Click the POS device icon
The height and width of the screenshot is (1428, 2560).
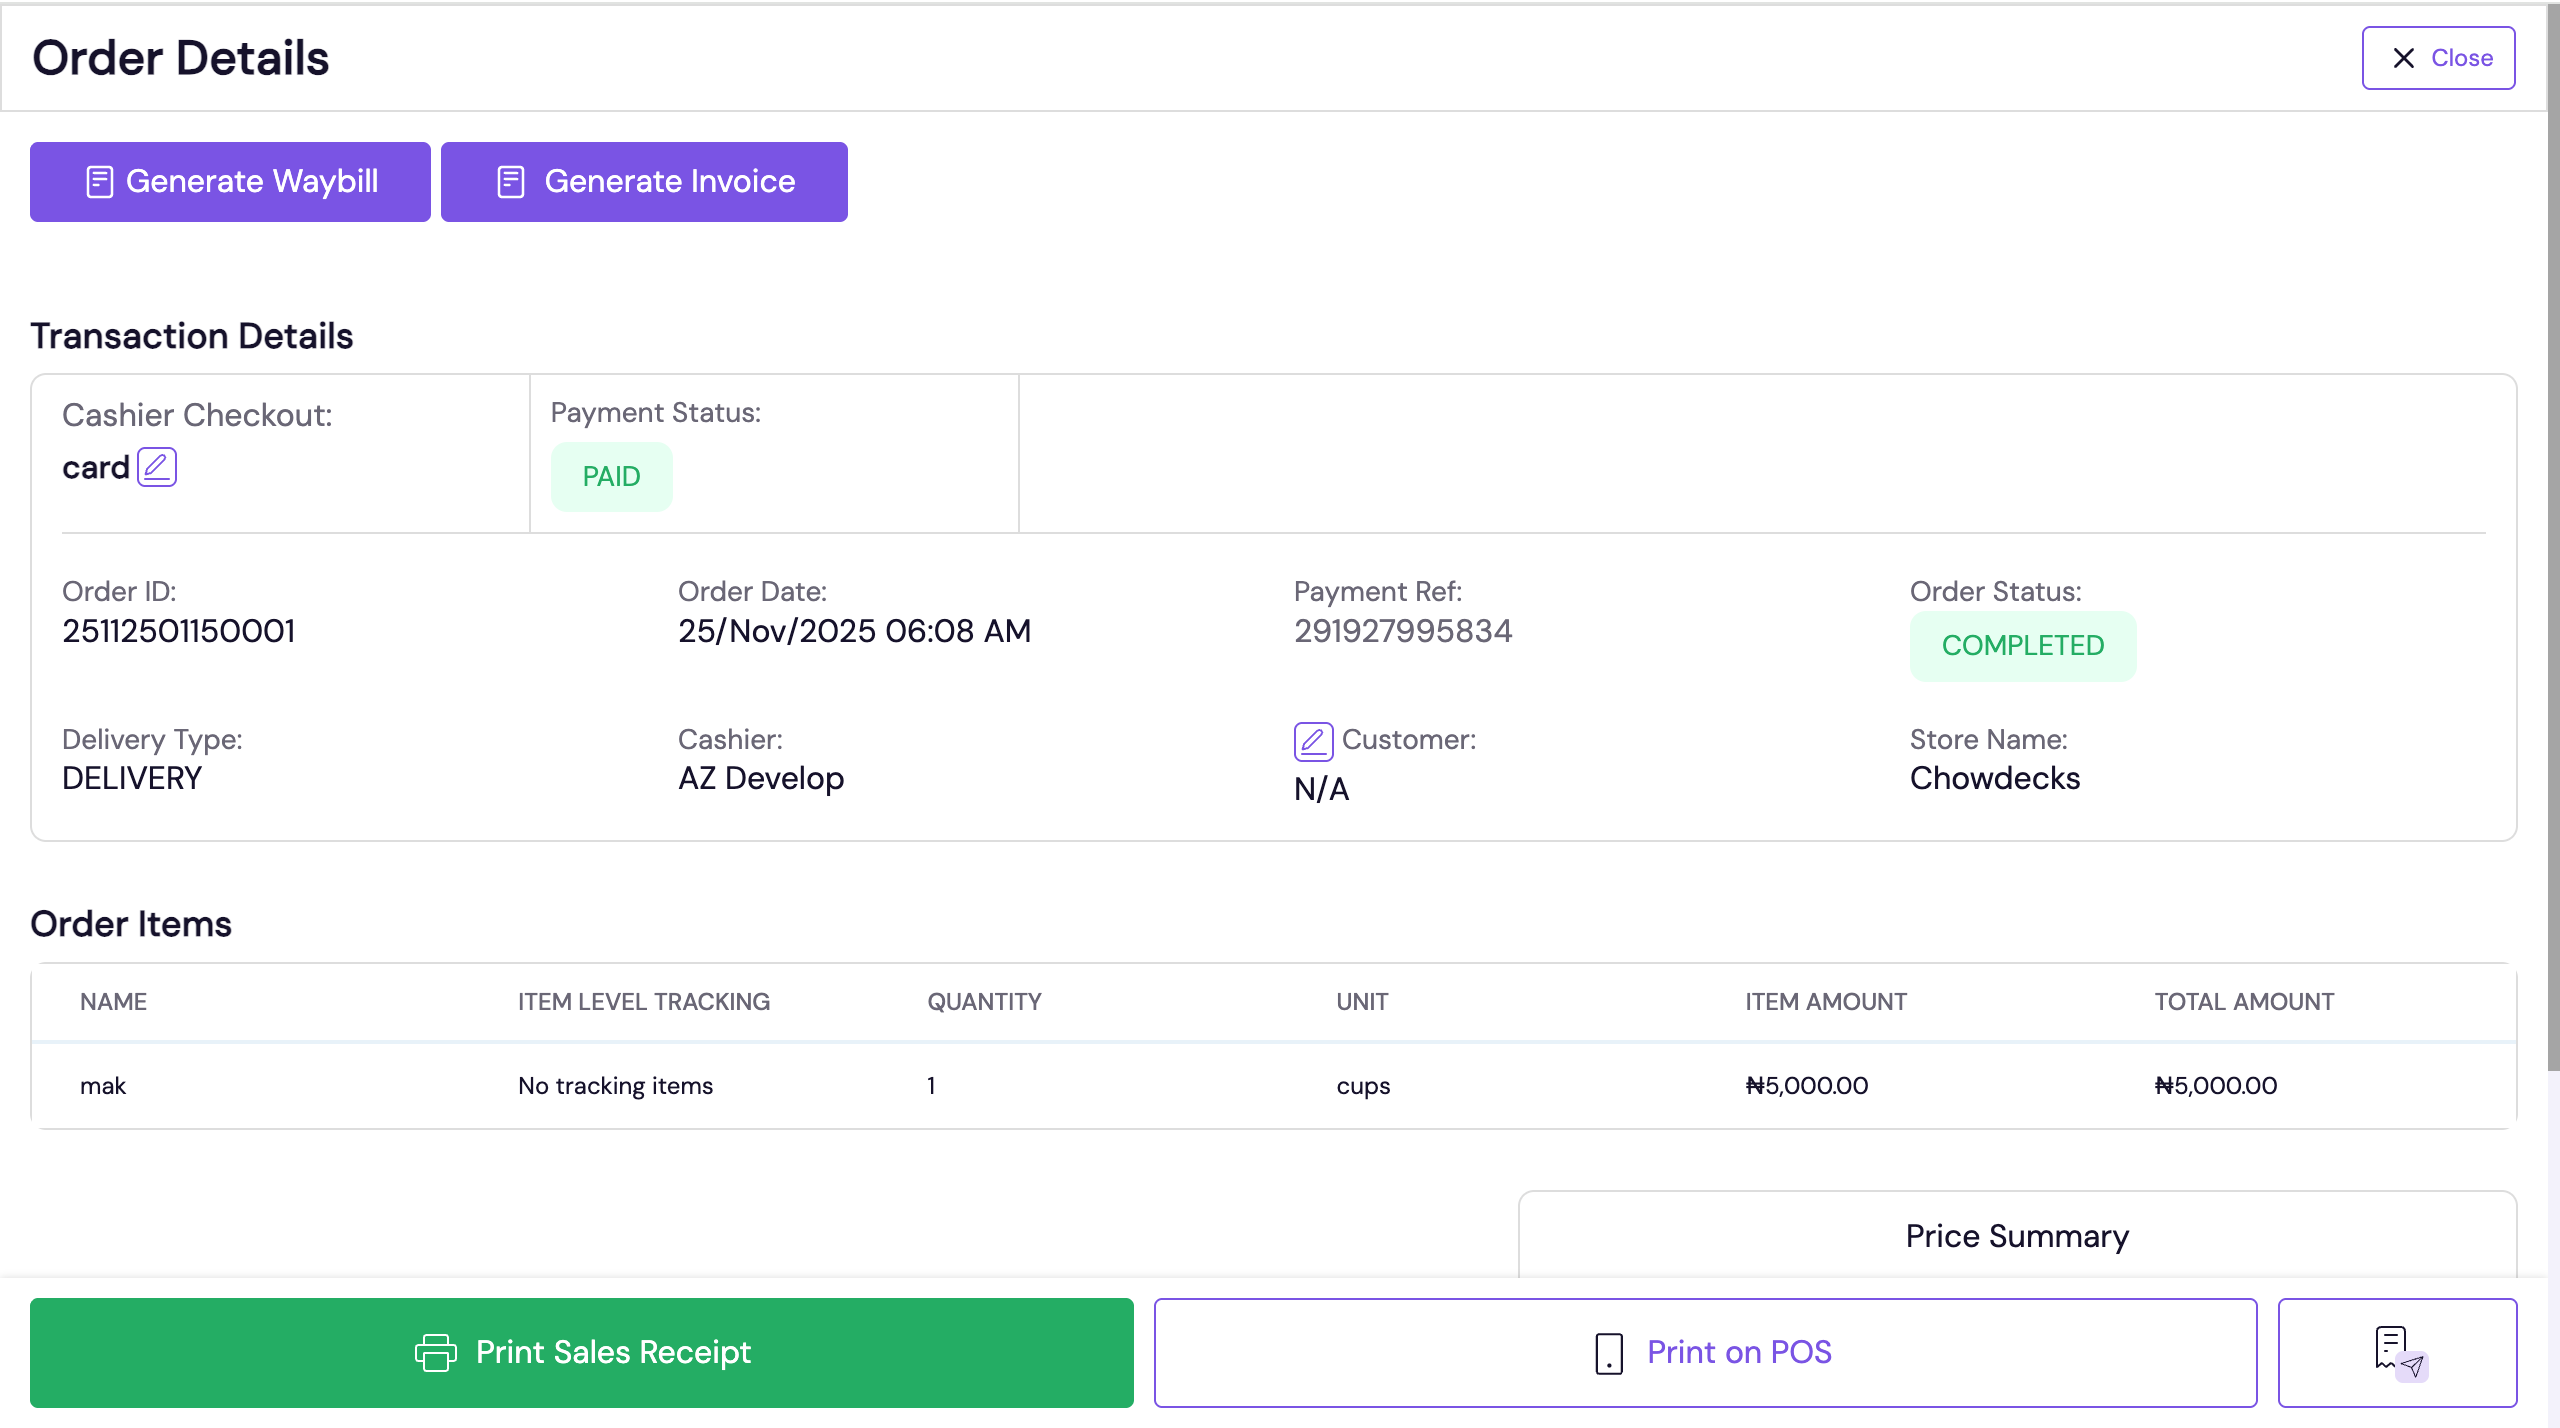[1609, 1353]
